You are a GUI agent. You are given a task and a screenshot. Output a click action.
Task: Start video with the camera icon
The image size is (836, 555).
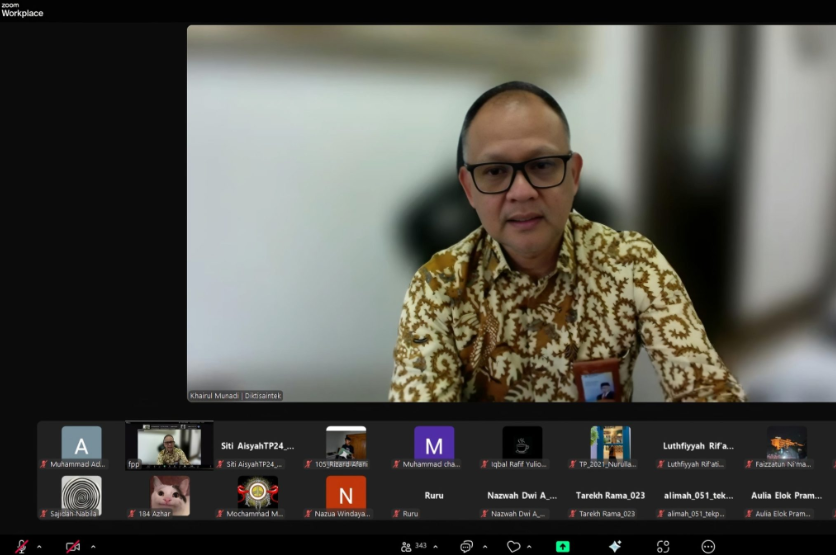pyautogui.click(x=73, y=546)
